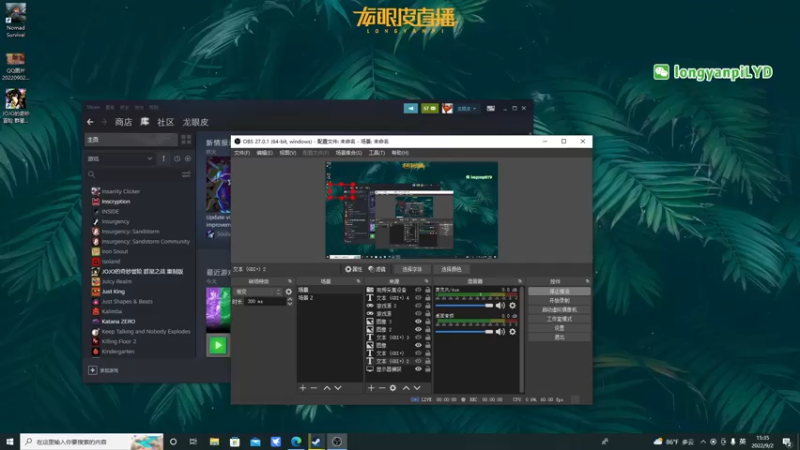Open OBS 帮助(H) menu
800x450 pixels.
(400, 153)
